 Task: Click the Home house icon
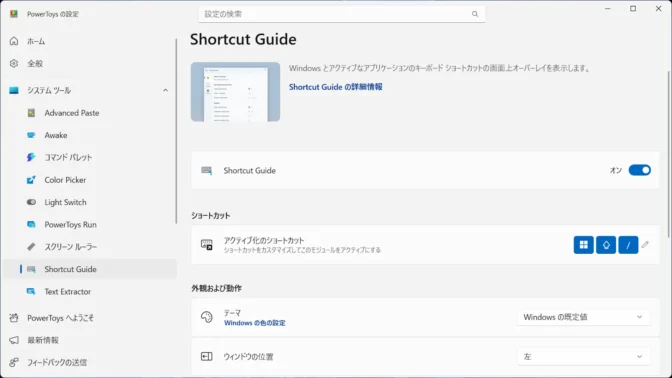14,41
